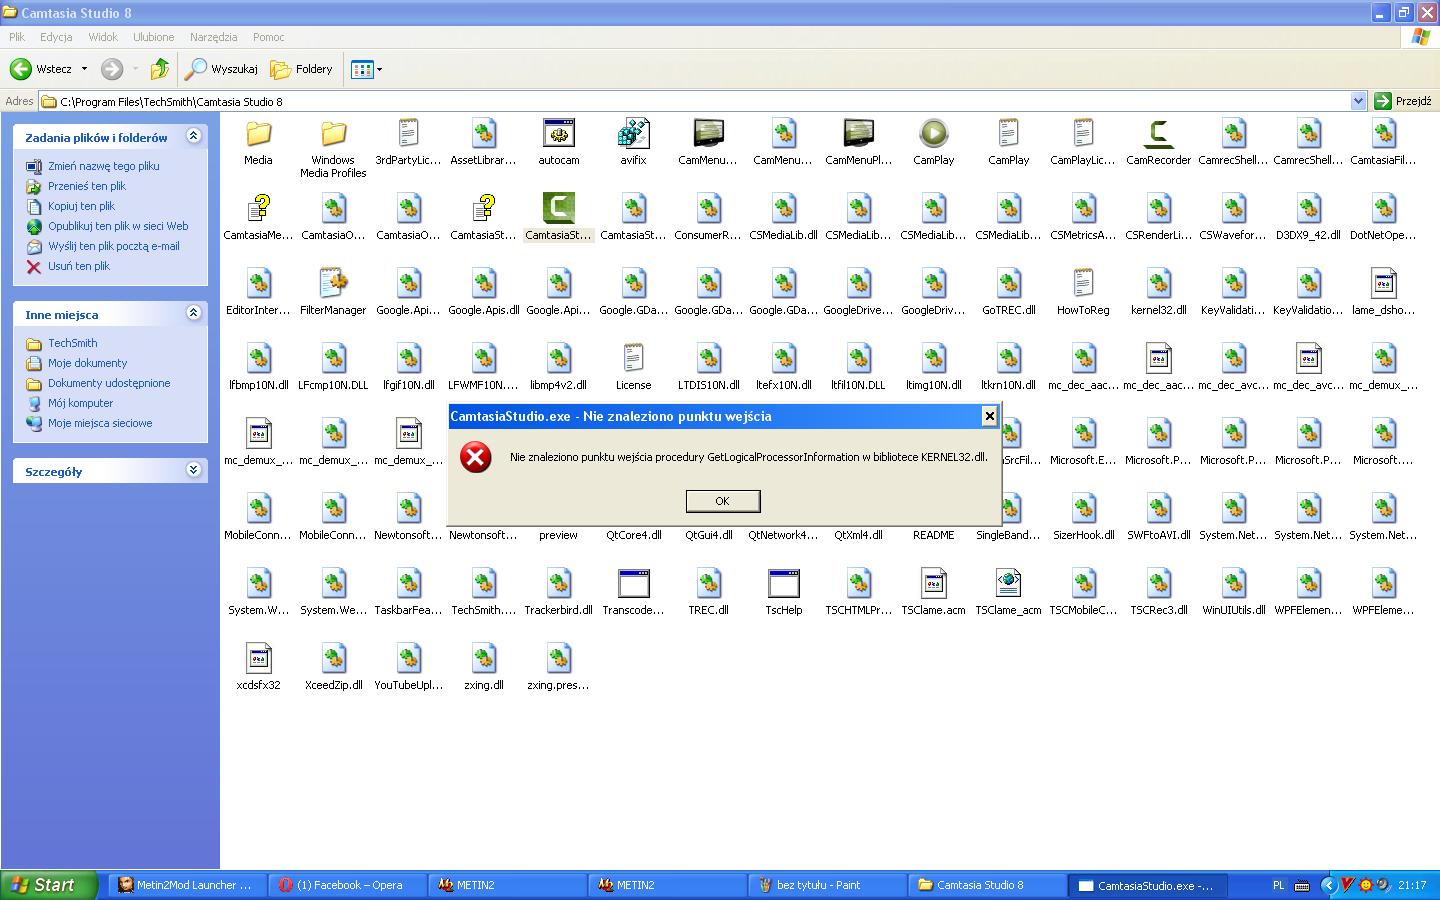Expand the address bar dropdown
The width and height of the screenshot is (1440, 900).
(1358, 101)
